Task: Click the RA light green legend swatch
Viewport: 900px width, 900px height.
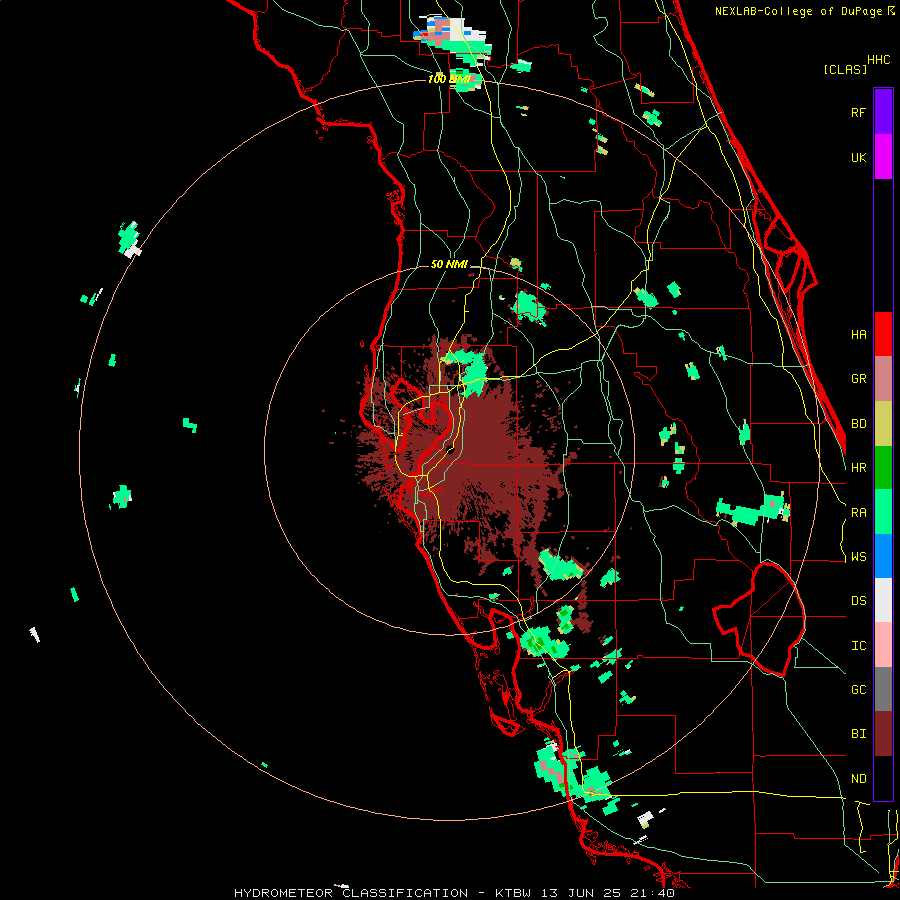Action: click(883, 511)
